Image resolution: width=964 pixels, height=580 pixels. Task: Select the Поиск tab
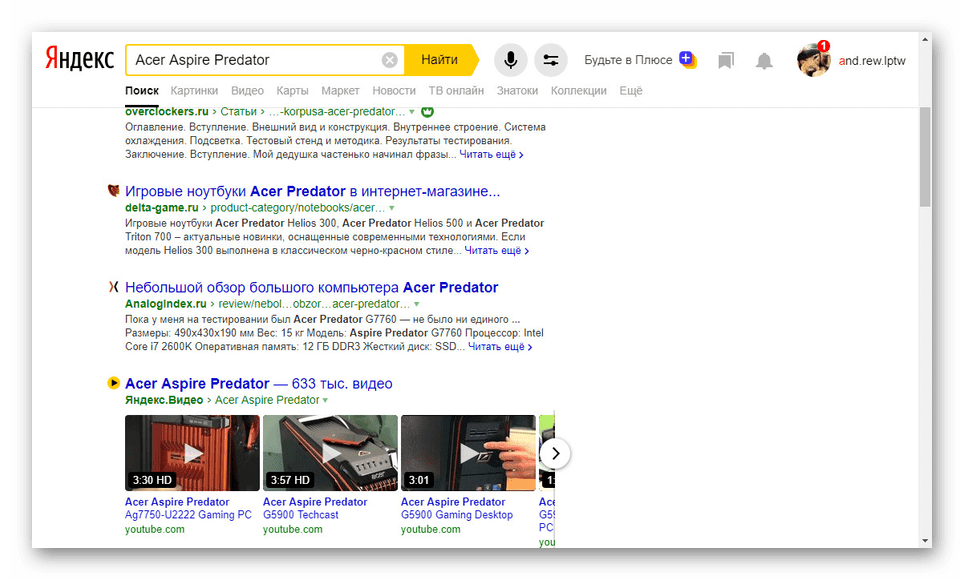coord(142,90)
